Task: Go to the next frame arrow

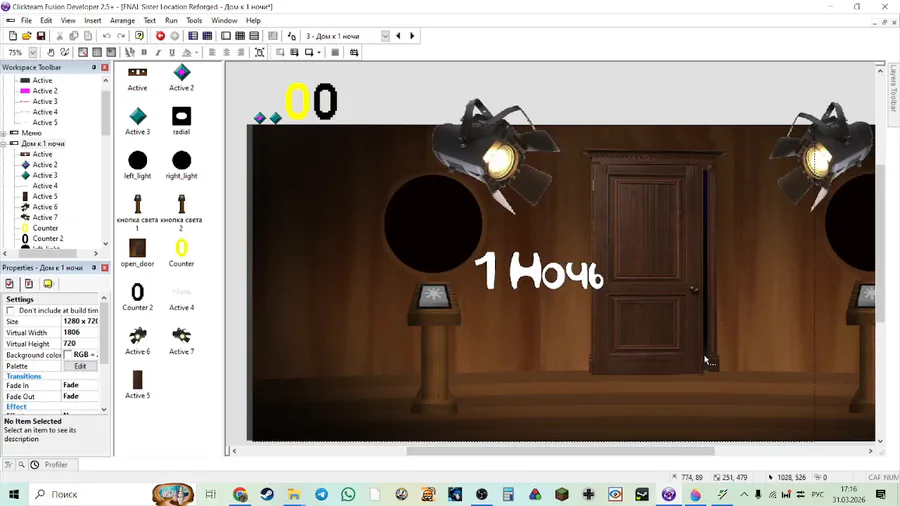Action: pos(412,36)
